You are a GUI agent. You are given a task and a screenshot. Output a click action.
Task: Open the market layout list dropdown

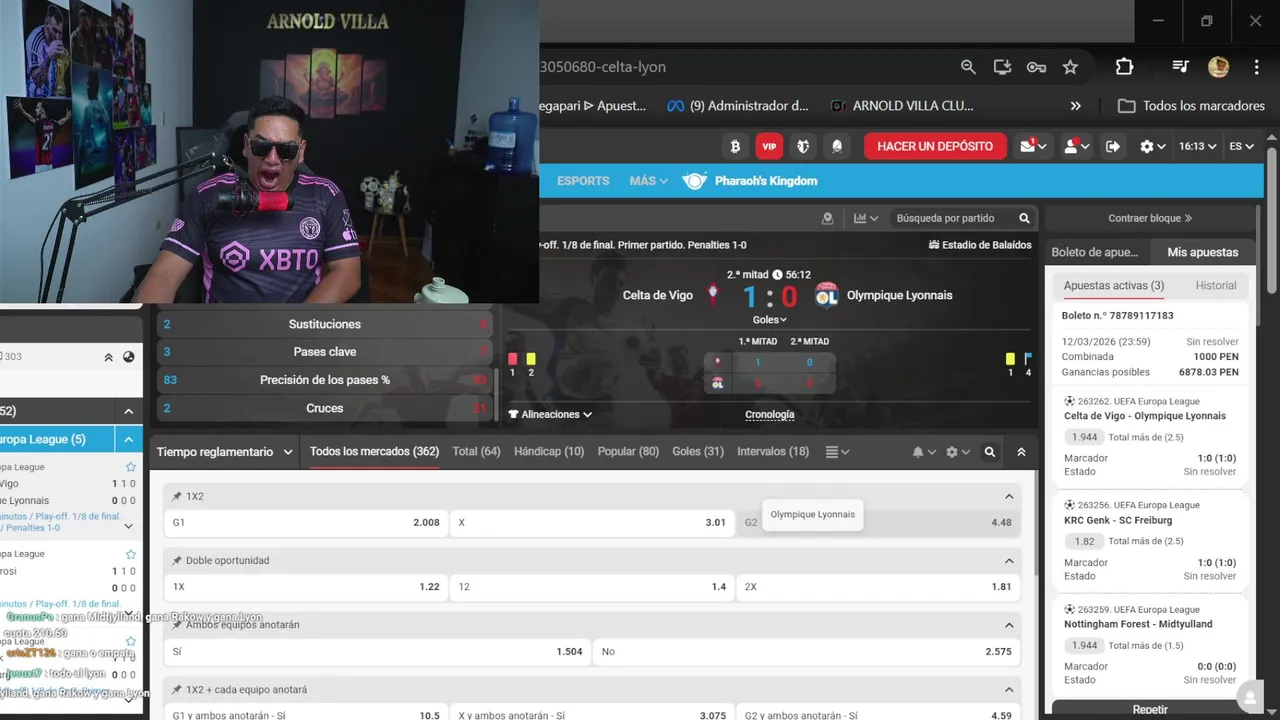(x=837, y=452)
